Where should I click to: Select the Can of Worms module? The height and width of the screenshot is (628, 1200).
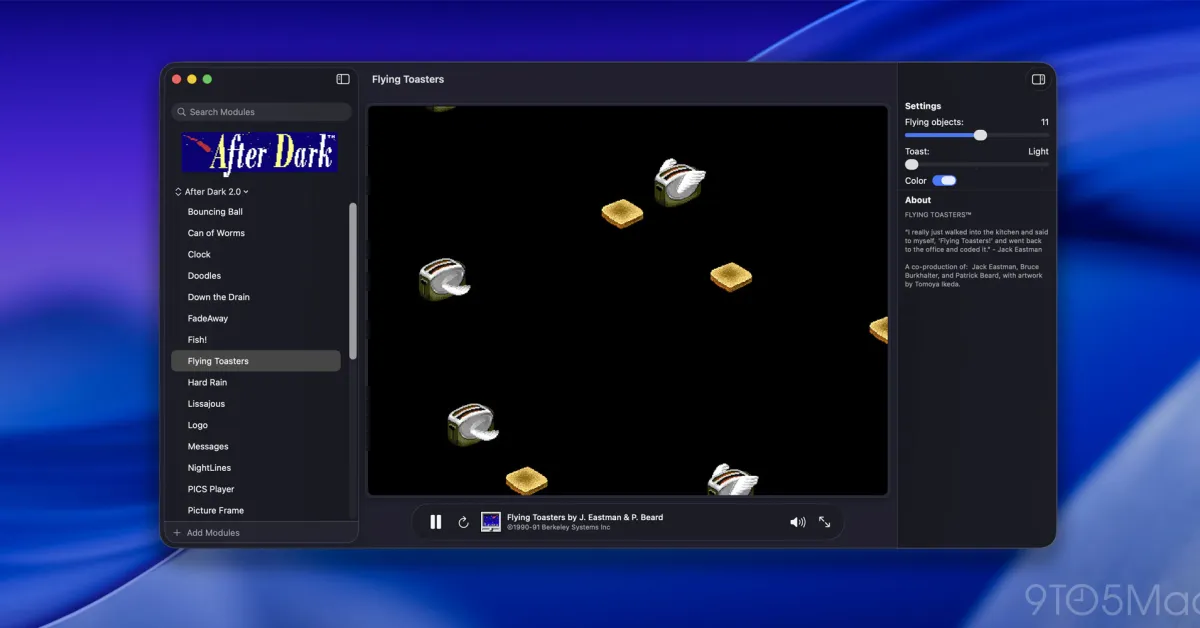click(x=256, y=233)
